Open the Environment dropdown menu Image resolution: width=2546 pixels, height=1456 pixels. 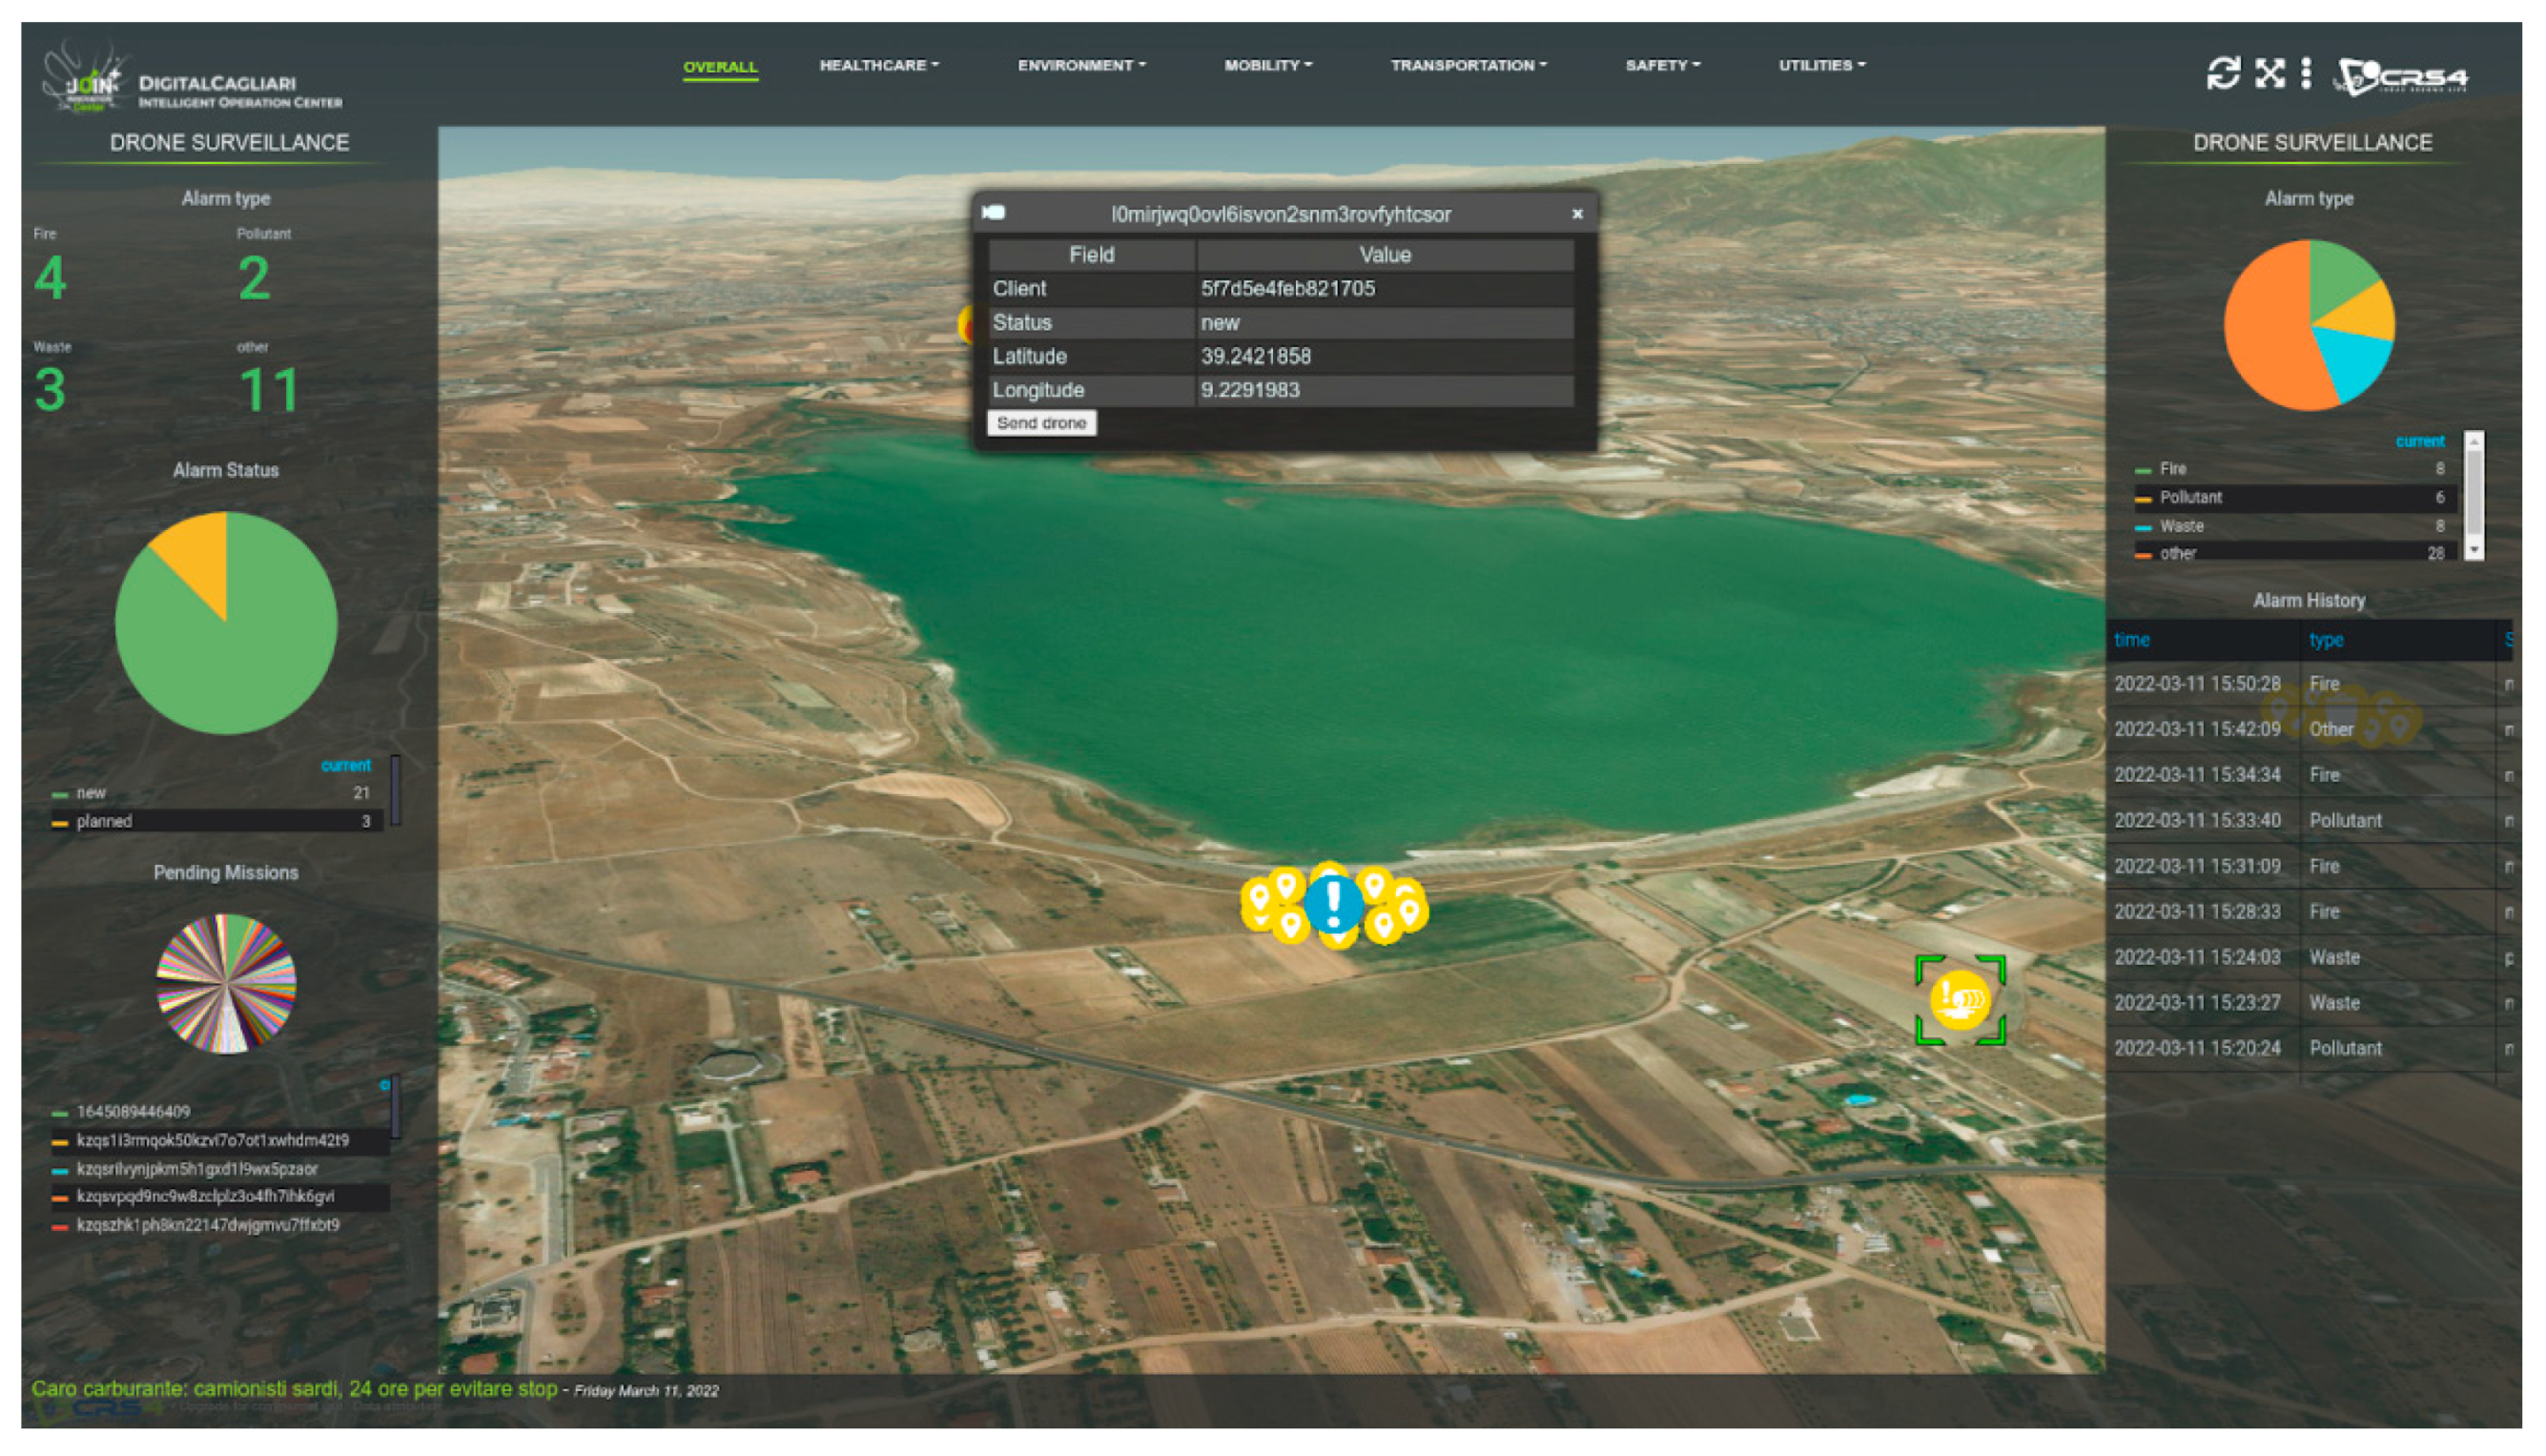coord(1081,66)
